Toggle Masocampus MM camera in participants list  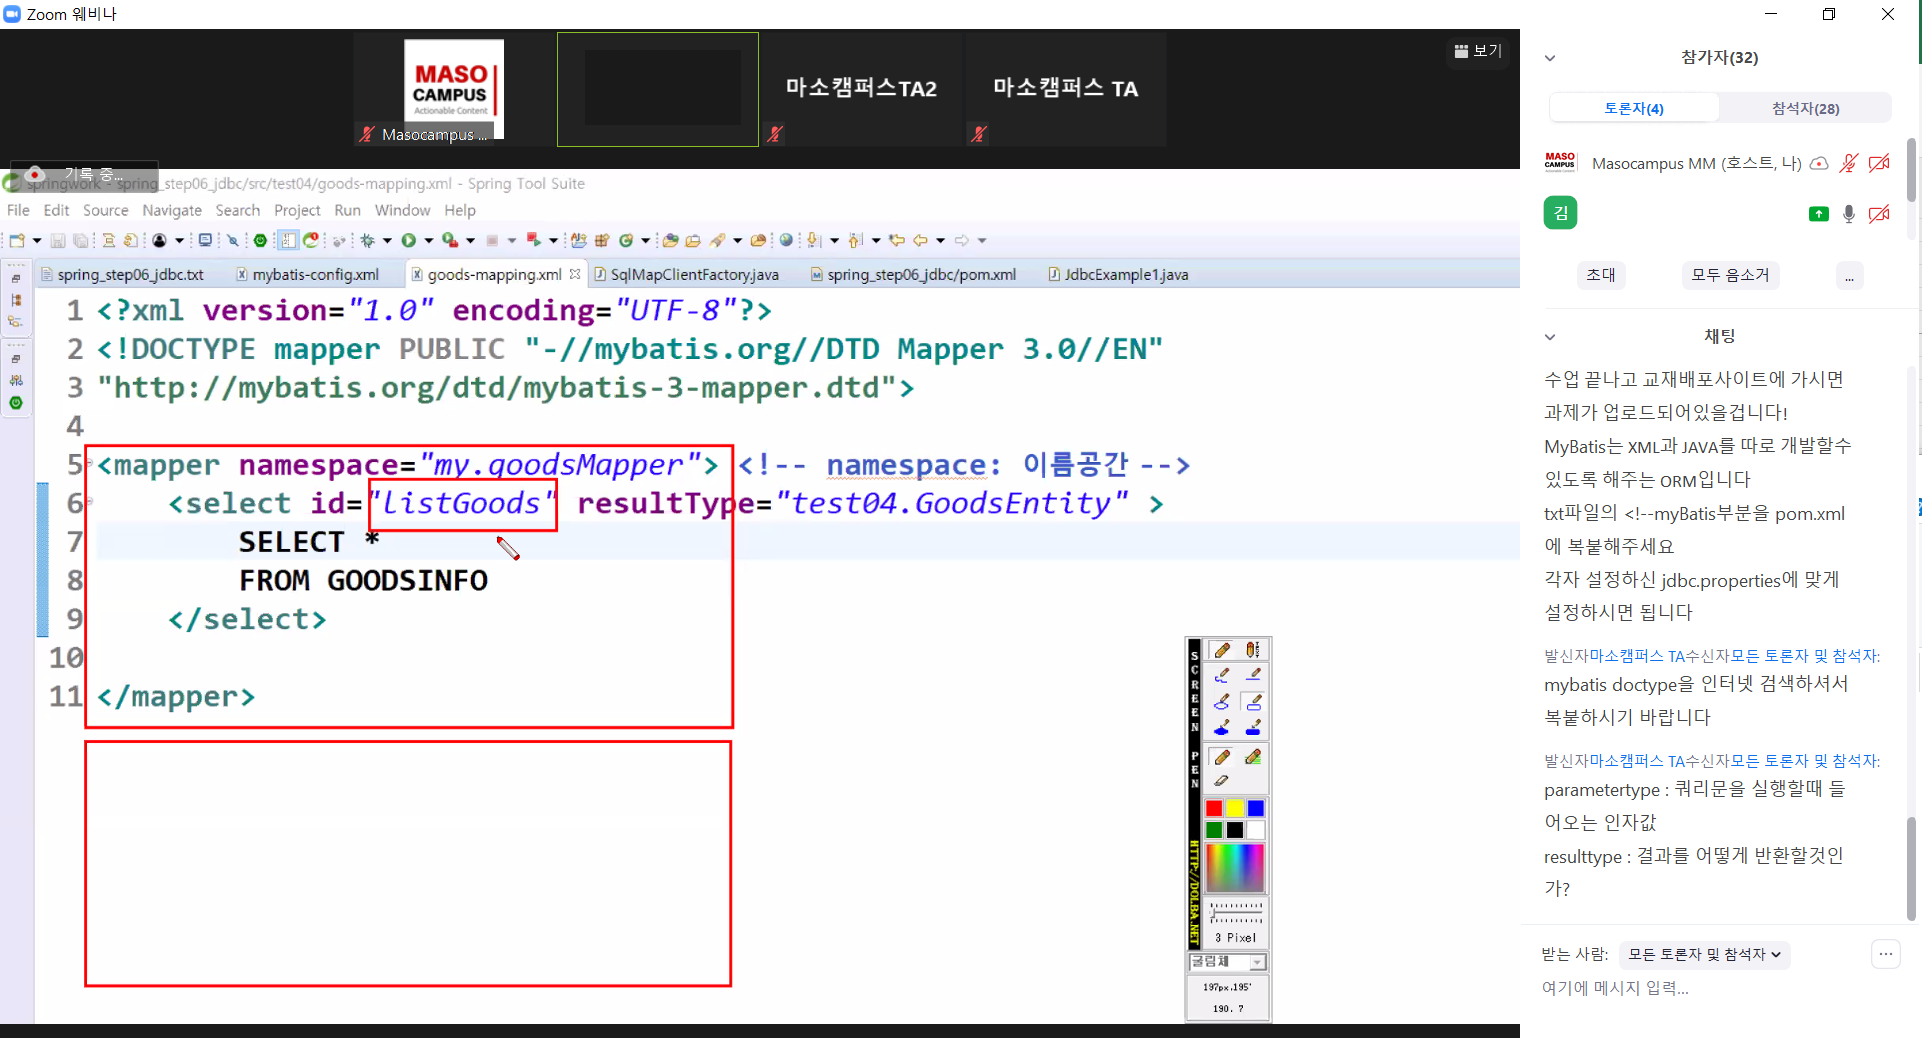pyautogui.click(x=1879, y=163)
